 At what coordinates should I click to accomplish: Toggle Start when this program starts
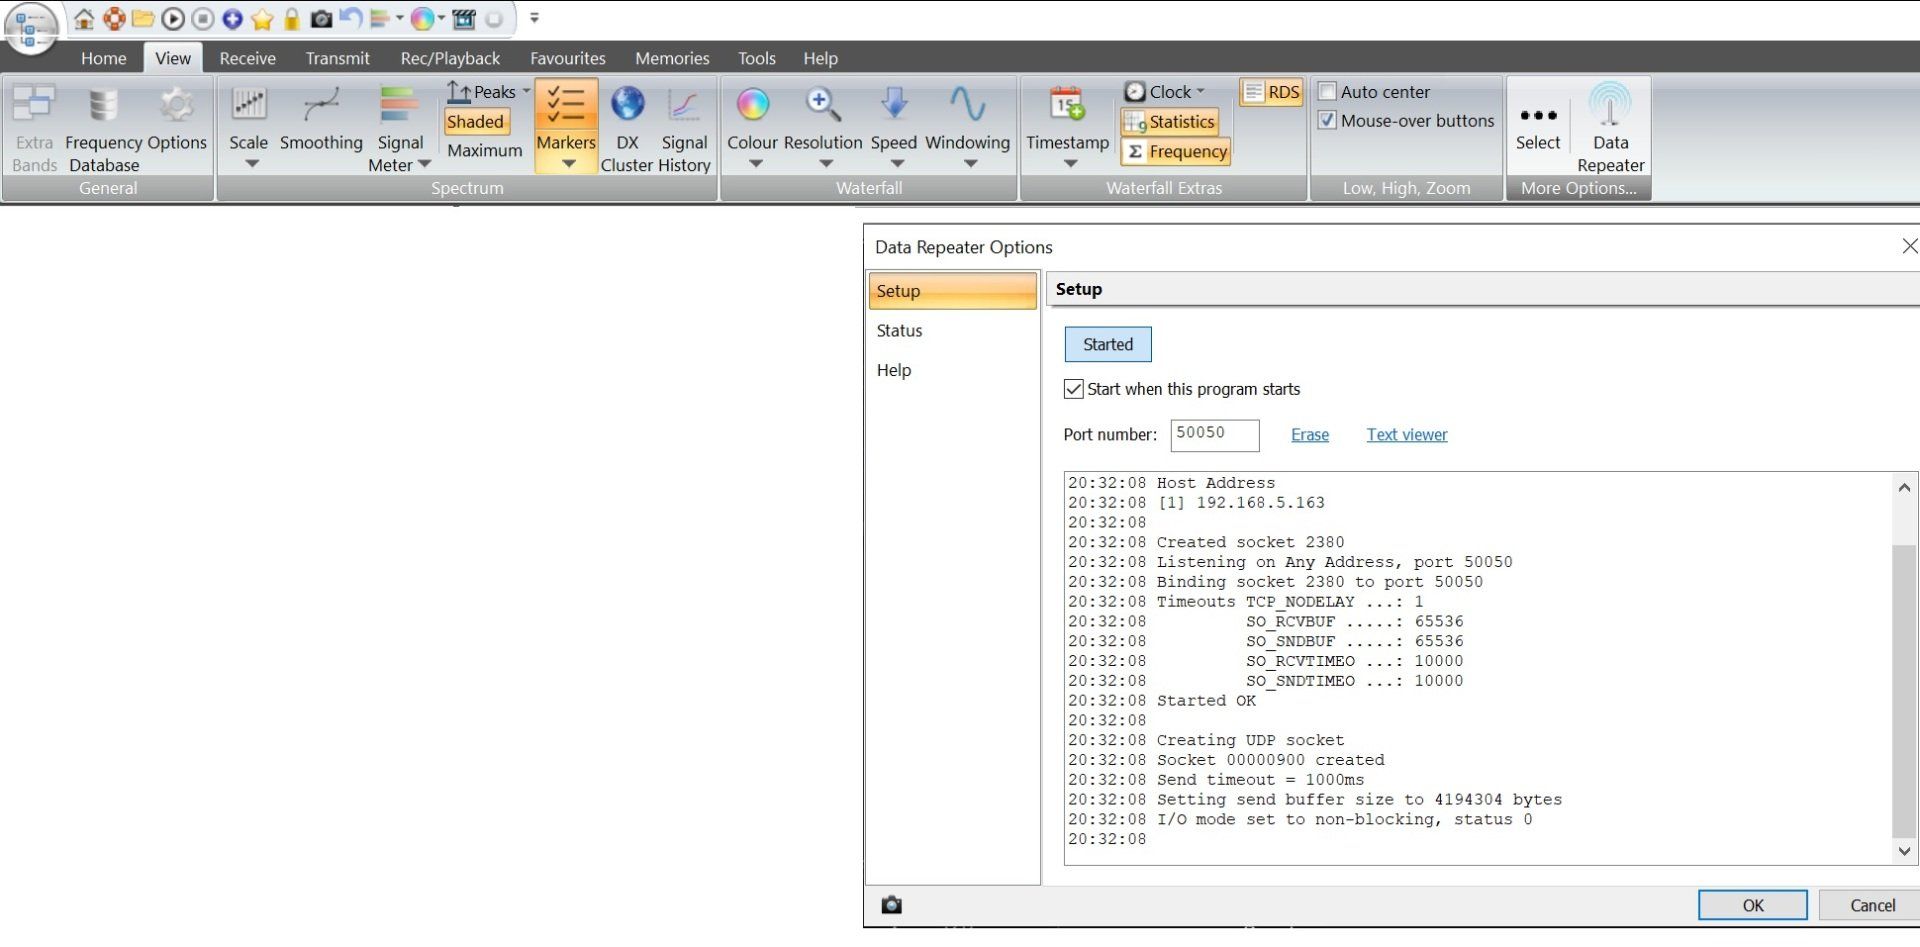(x=1074, y=389)
